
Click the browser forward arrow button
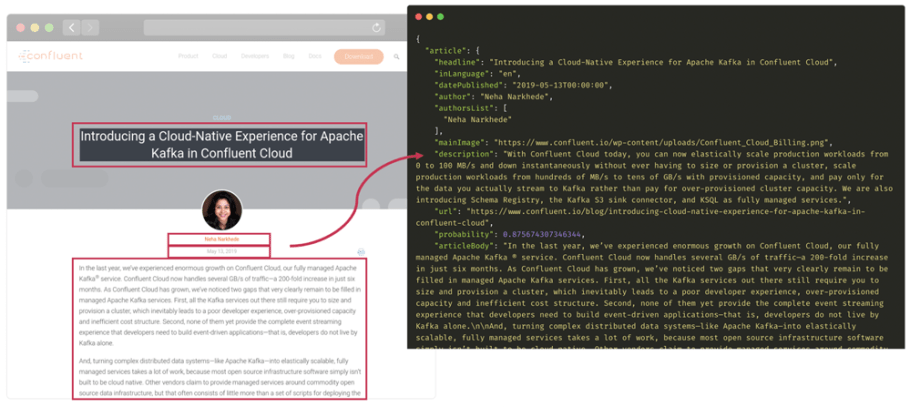coord(90,27)
